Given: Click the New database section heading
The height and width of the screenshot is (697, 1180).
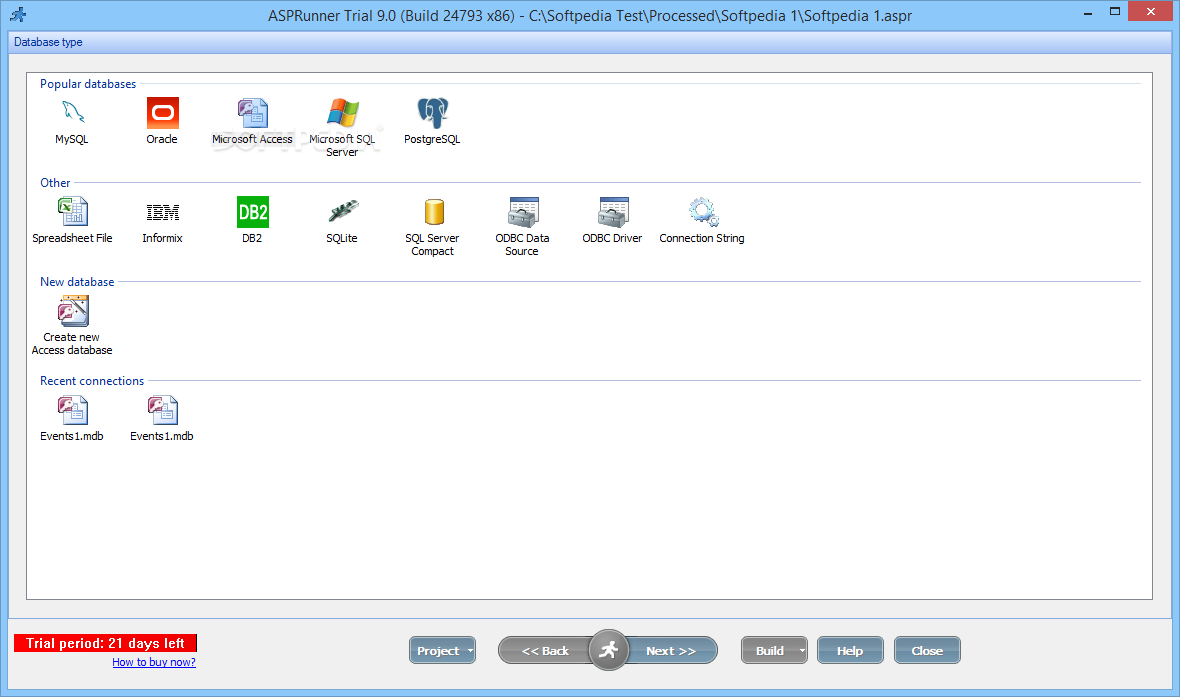Looking at the screenshot, I should [77, 282].
